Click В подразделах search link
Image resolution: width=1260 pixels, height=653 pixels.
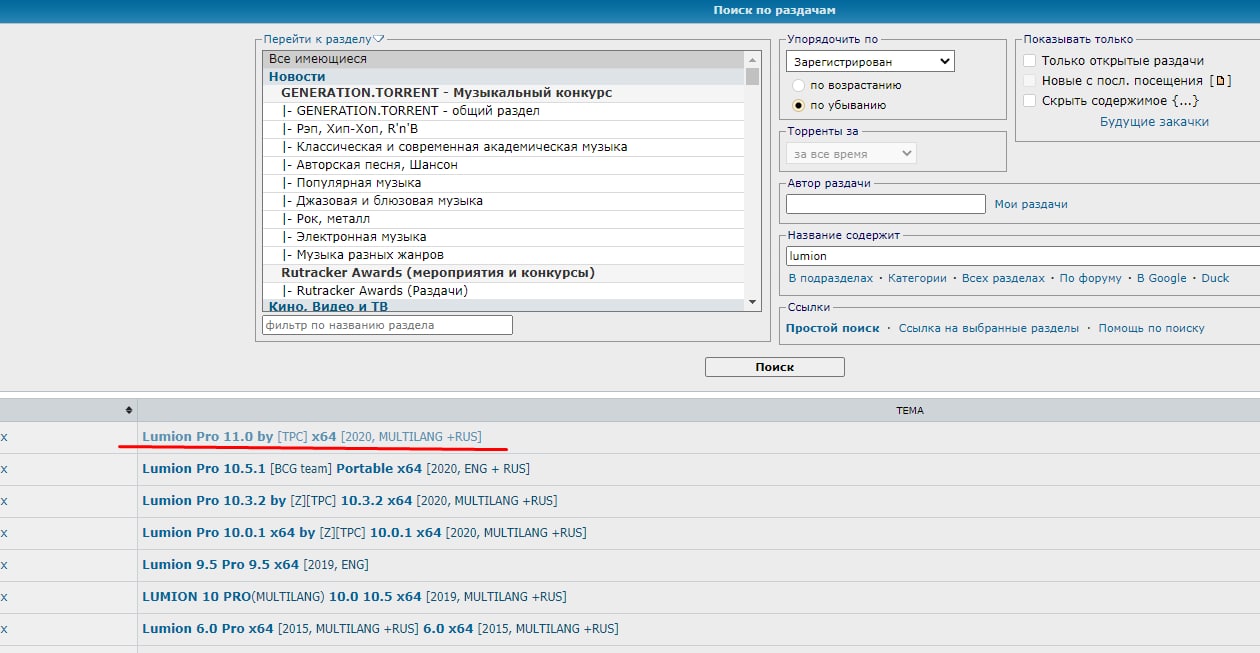[831, 278]
